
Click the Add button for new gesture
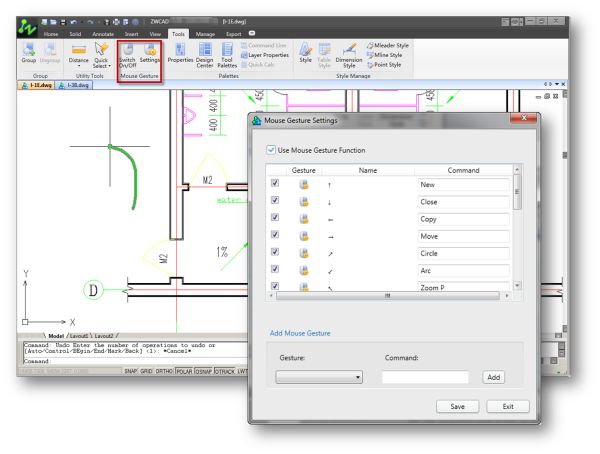click(493, 377)
